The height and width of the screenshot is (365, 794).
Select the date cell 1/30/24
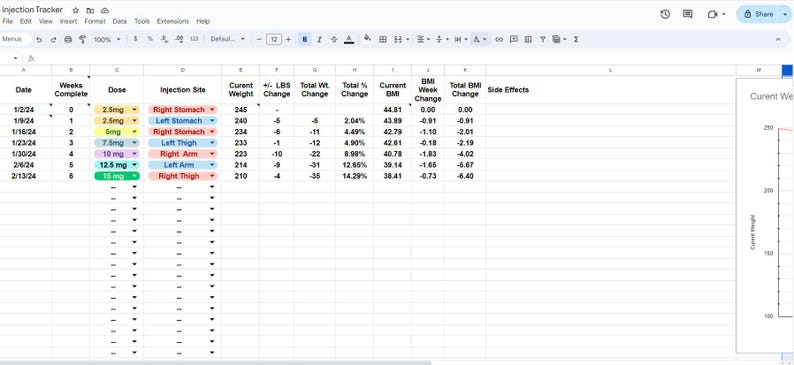click(x=24, y=154)
